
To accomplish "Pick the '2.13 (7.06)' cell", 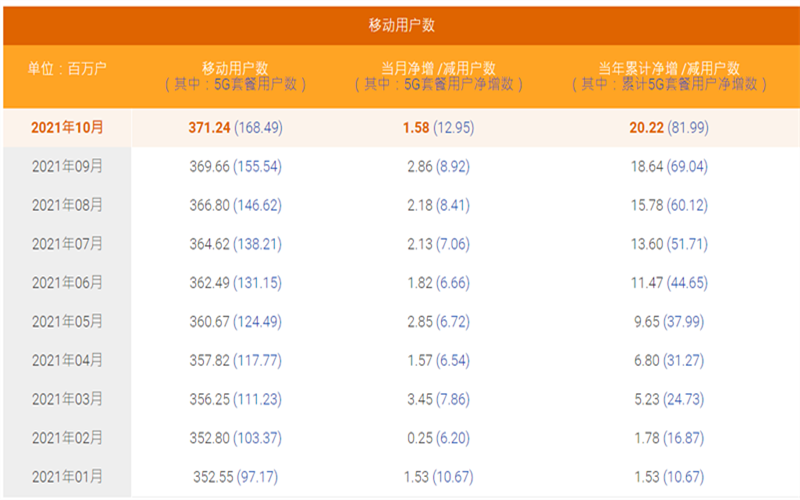I will 439,244.
